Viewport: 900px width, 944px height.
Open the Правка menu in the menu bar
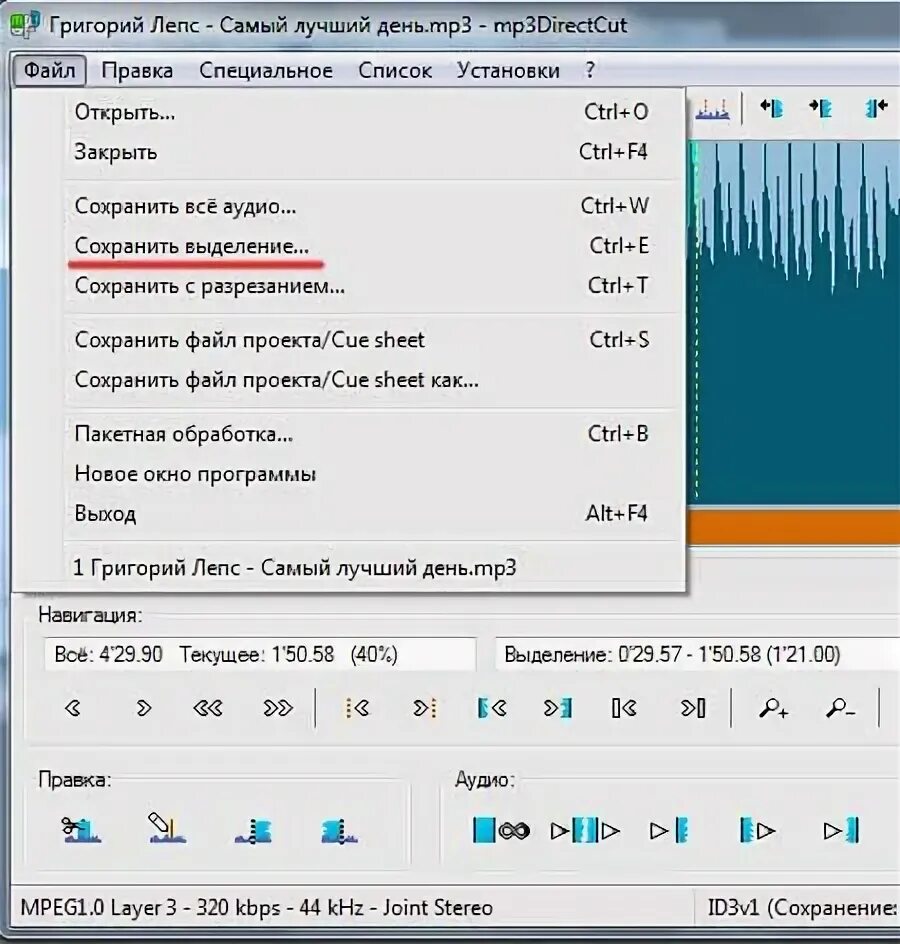click(137, 70)
